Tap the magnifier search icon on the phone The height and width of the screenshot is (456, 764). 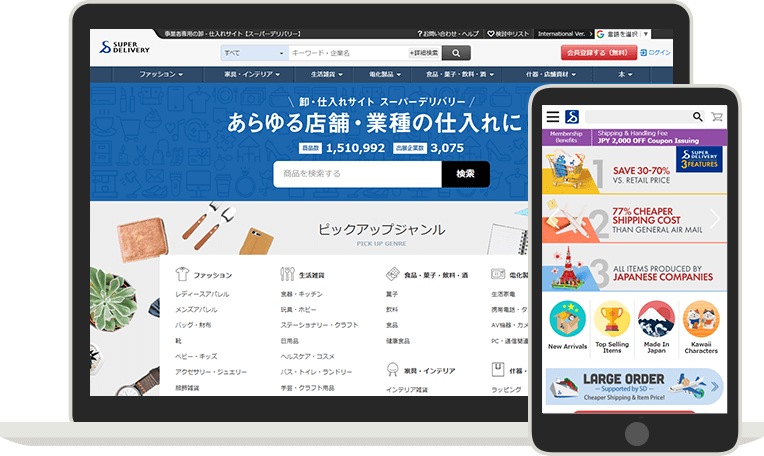pyautogui.click(x=698, y=117)
